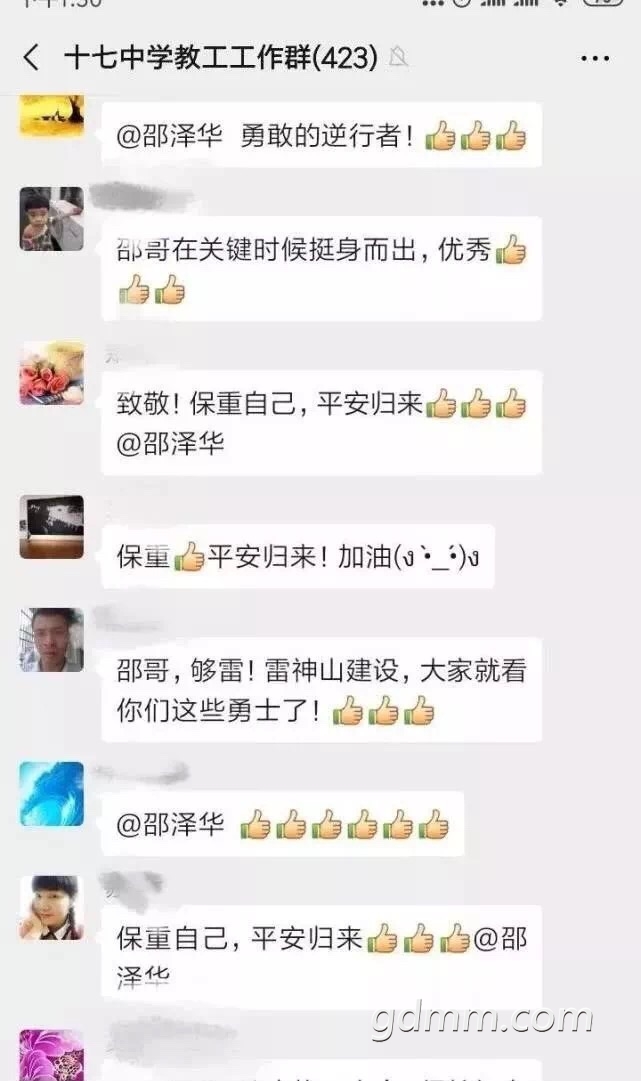Tap the man in red avatar

(x=52, y=640)
